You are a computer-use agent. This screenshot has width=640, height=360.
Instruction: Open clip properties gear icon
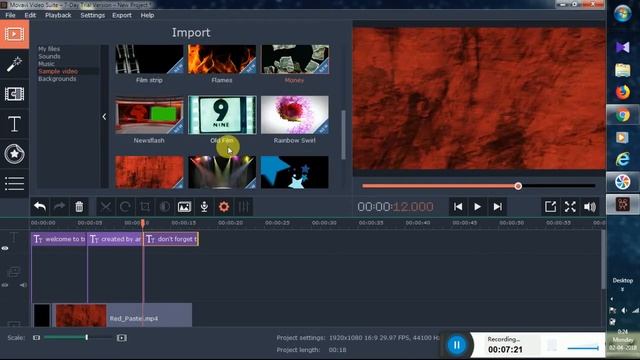click(224, 207)
